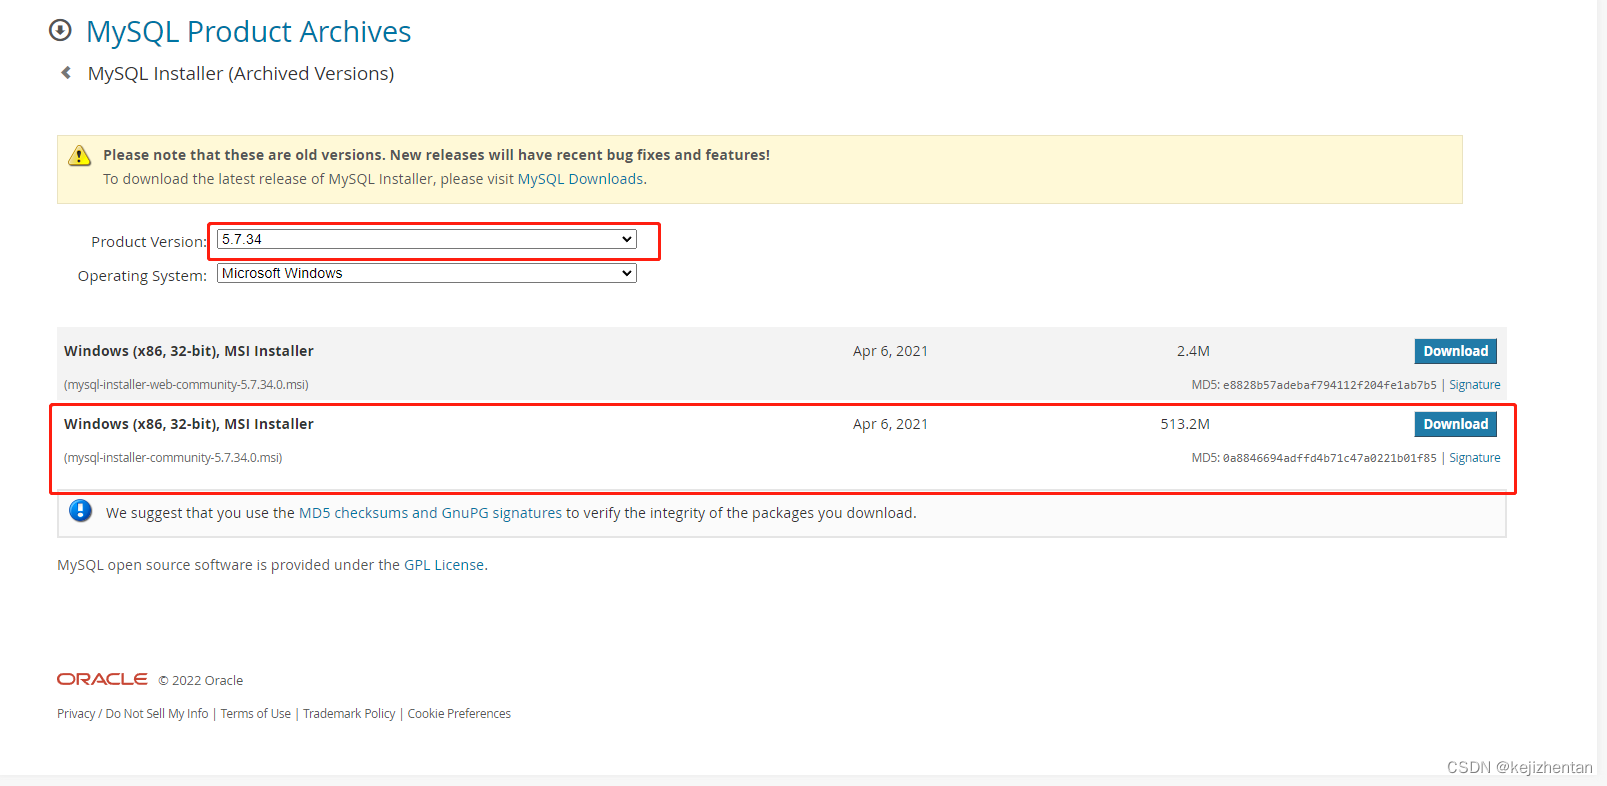This screenshot has height=786, width=1607.
Task: Click the 513.2M file size
Action: tap(1185, 424)
